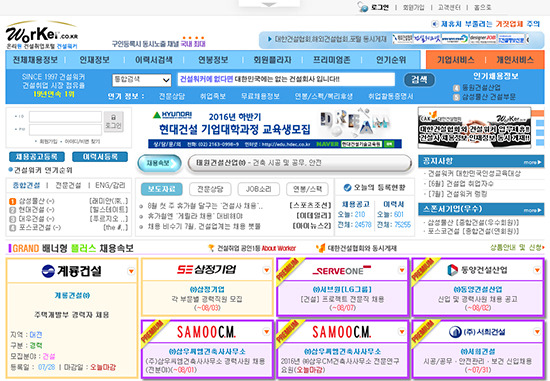This screenshot has height=381, width=550.
Task: Expand the 동양건설산업 card arrow
Action: [537, 270]
